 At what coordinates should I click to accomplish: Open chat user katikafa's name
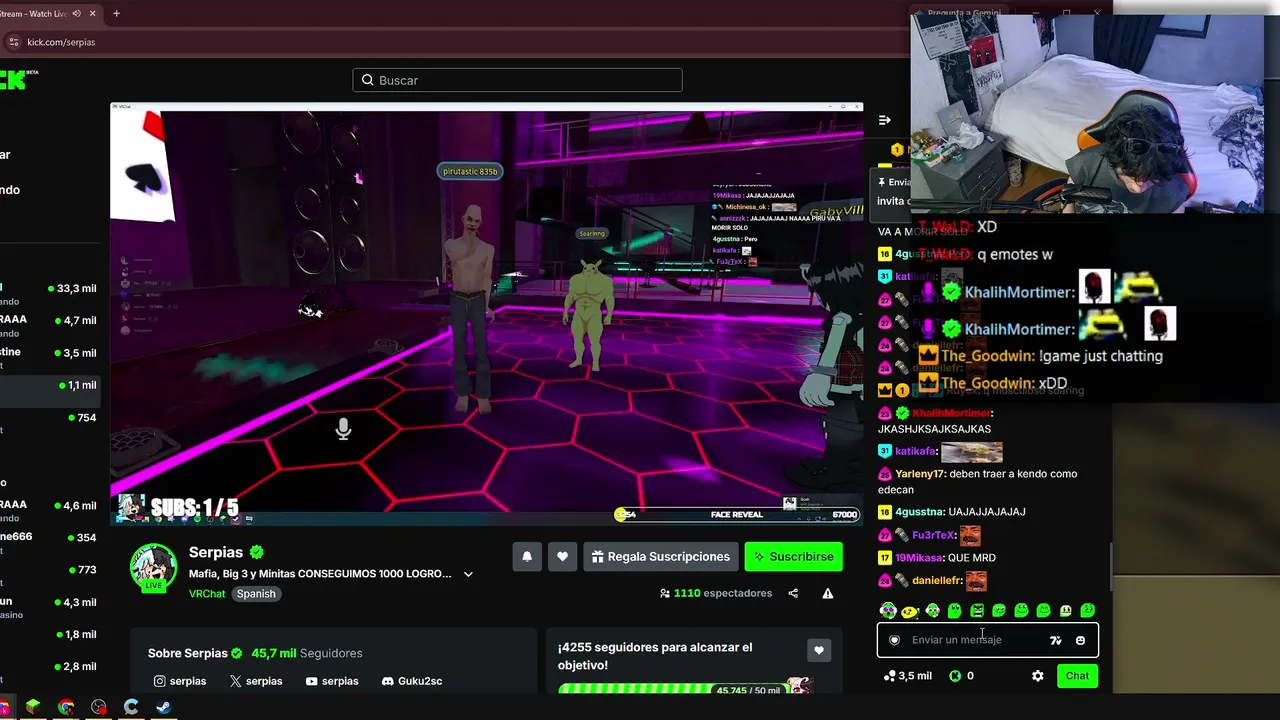click(916, 451)
